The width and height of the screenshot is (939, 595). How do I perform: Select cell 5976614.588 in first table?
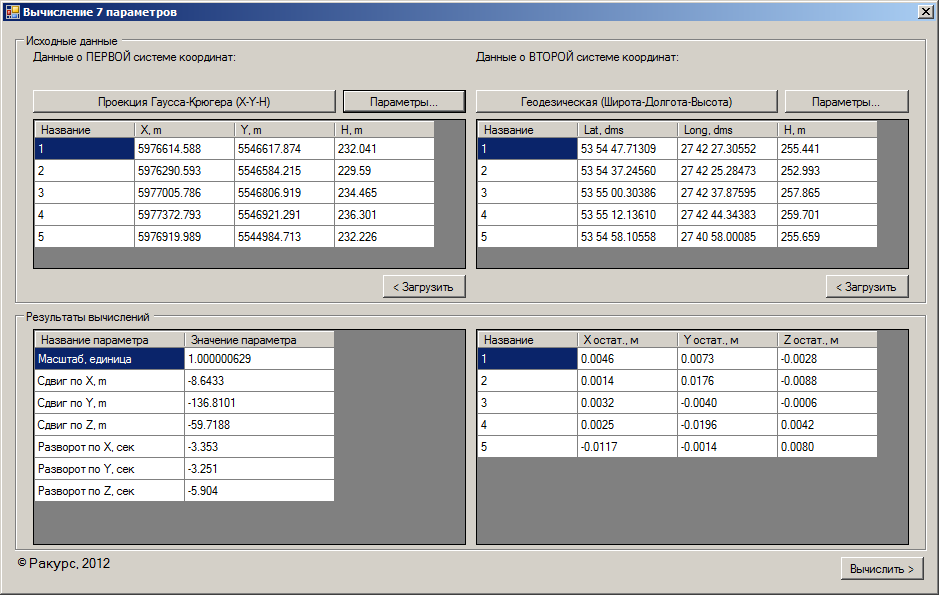coord(184,148)
